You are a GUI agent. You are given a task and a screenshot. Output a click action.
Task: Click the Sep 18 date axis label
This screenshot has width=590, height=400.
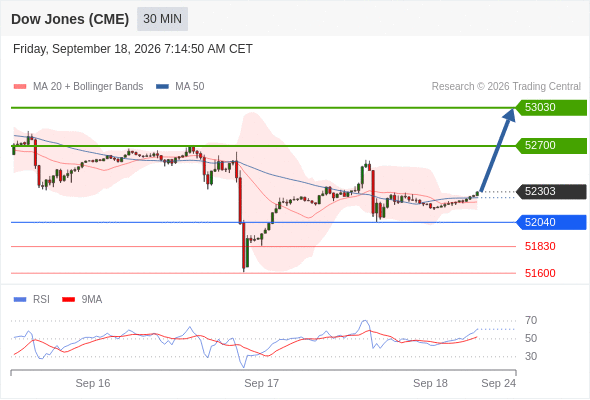pos(430,383)
